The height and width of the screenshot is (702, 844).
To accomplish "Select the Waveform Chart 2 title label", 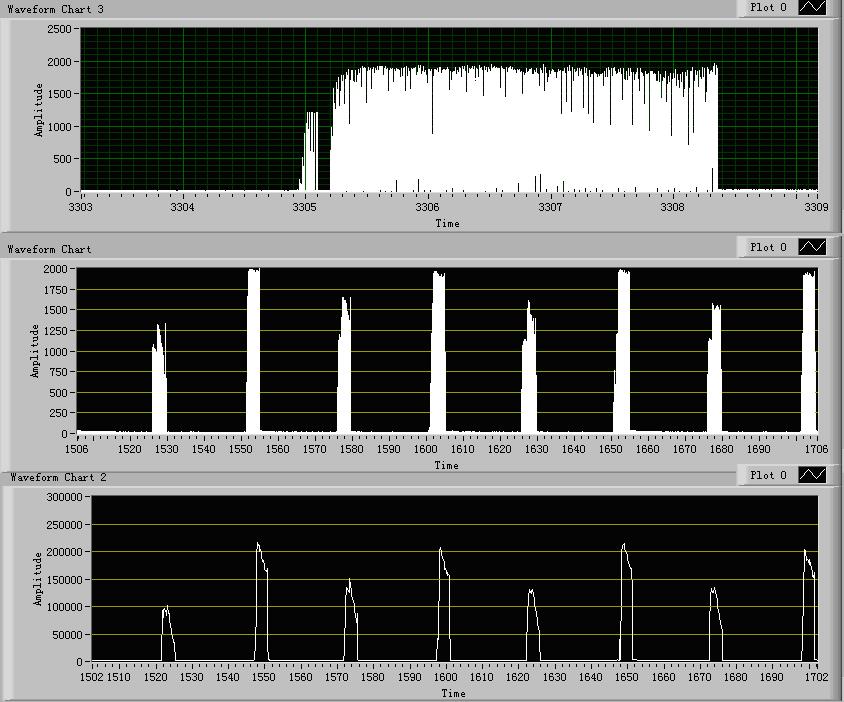I will point(58,478).
